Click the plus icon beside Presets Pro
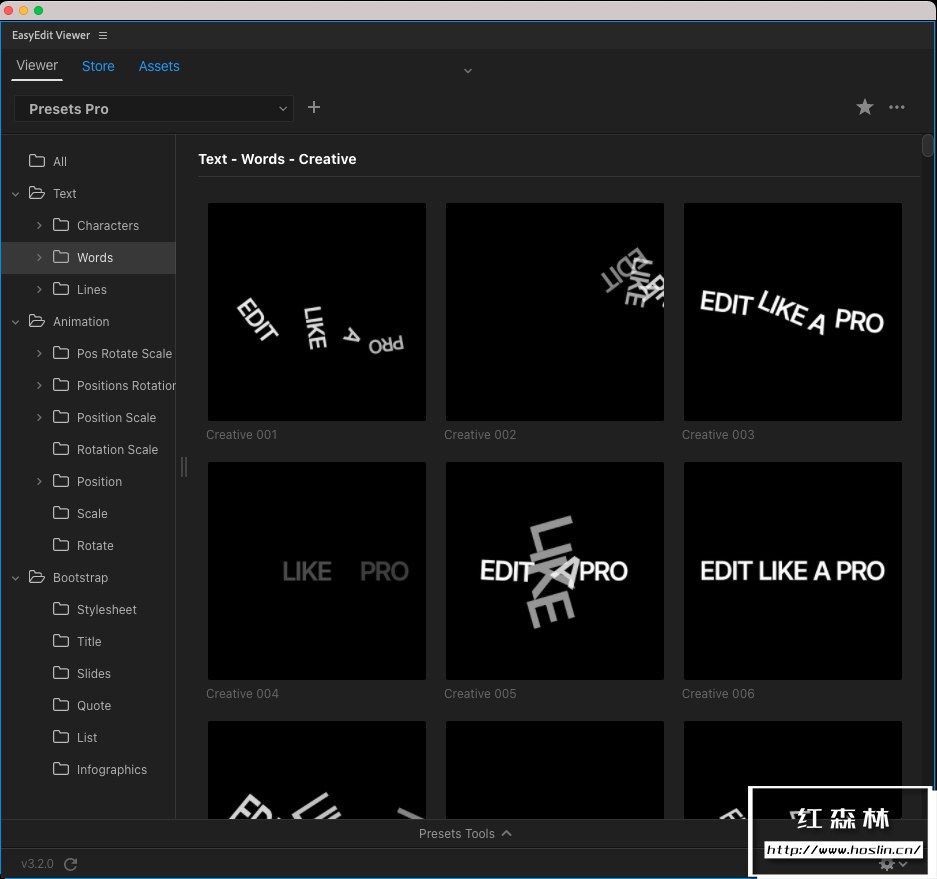 (x=314, y=108)
